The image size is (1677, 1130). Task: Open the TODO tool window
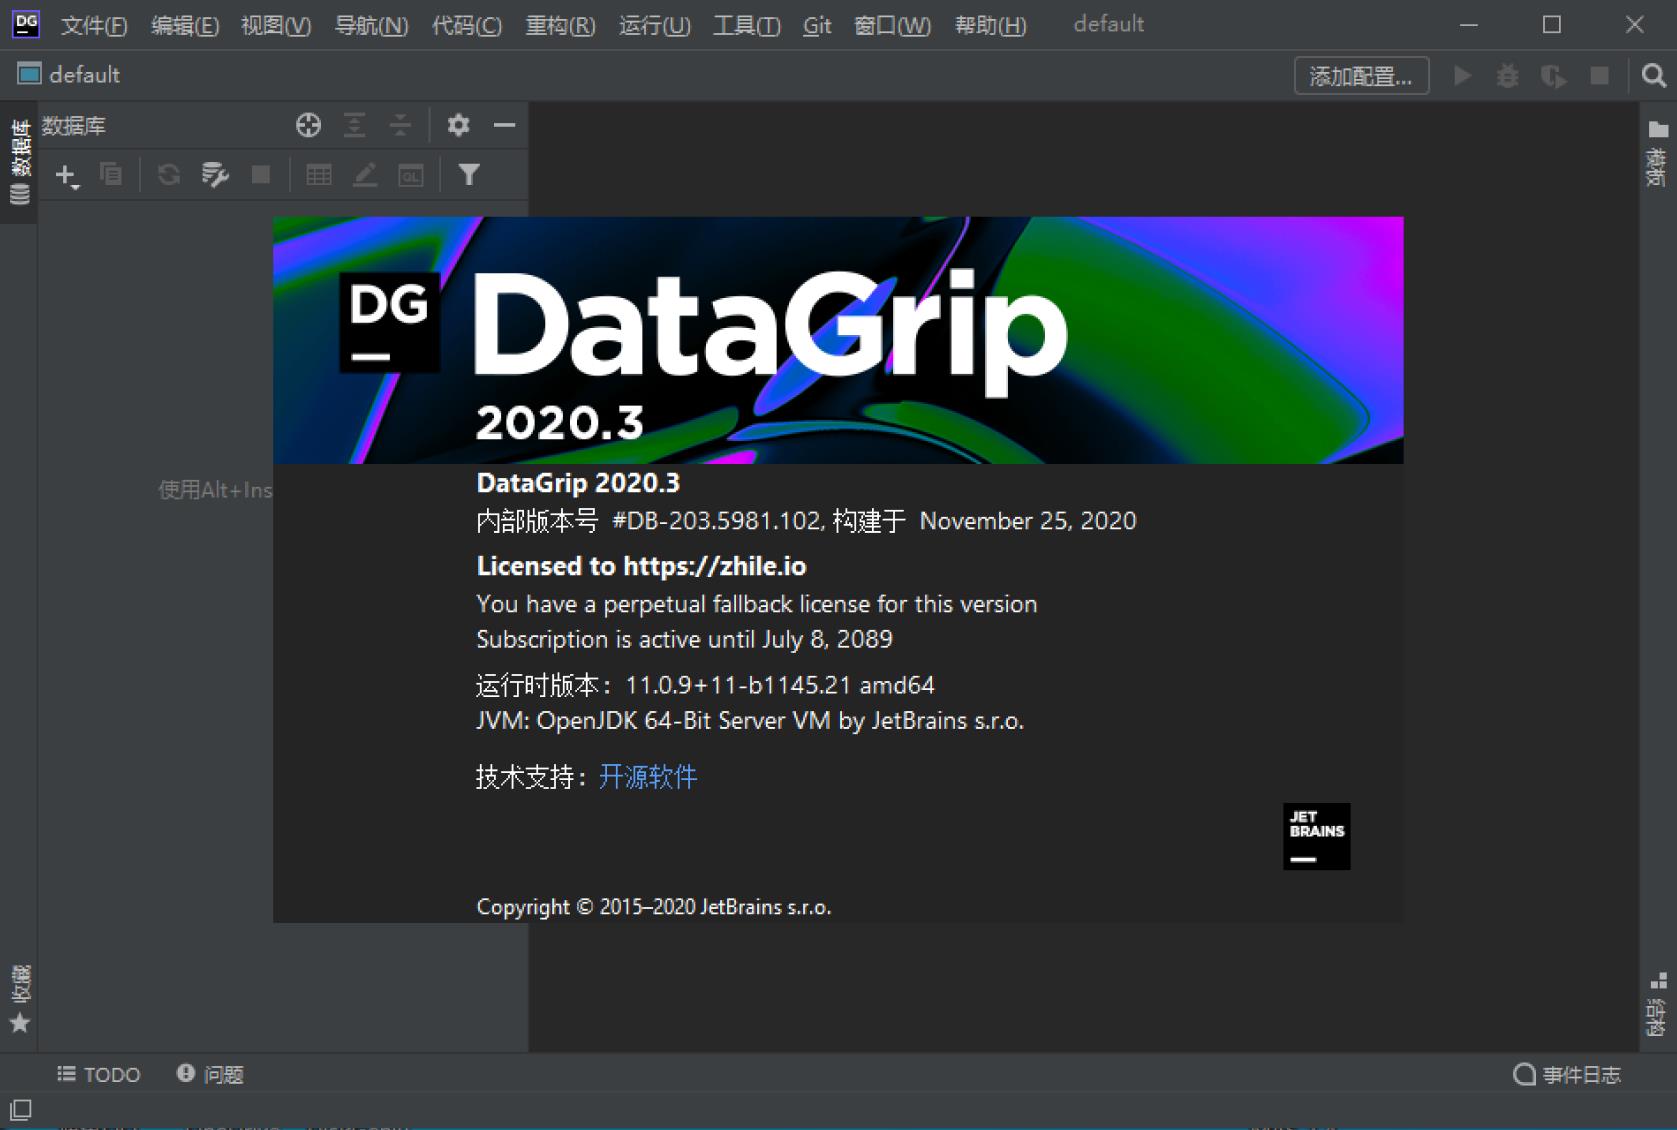pyautogui.click(x=99, y=1074)
